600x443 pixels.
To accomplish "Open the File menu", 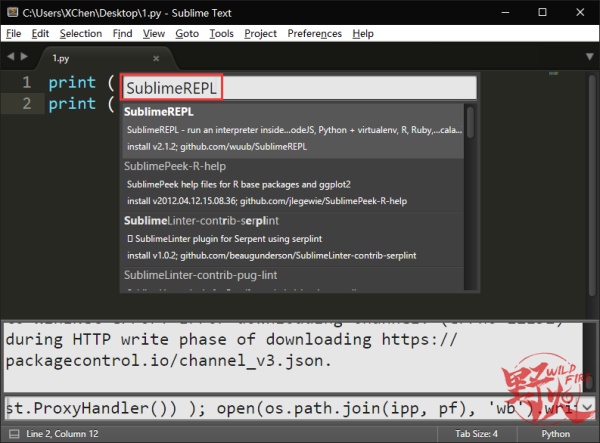I will click(x=13, y=34).
